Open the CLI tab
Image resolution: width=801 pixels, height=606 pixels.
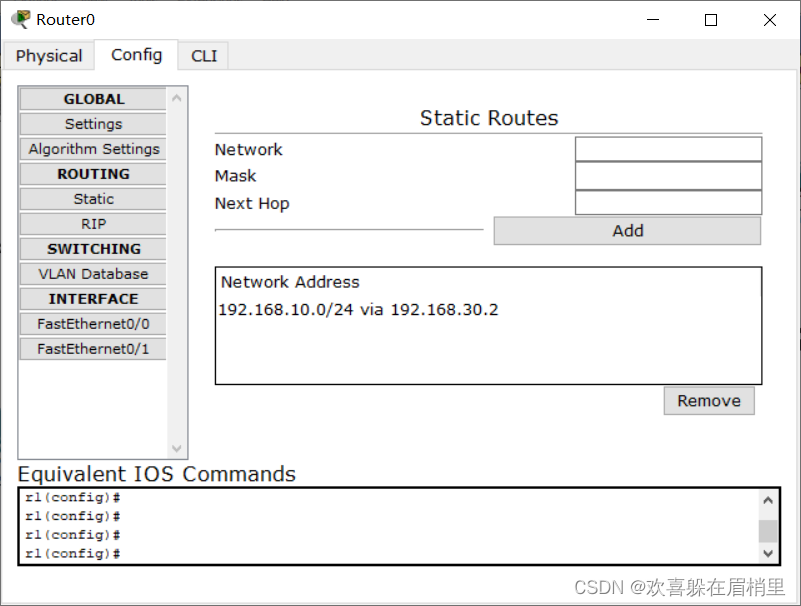coord(204,56)
